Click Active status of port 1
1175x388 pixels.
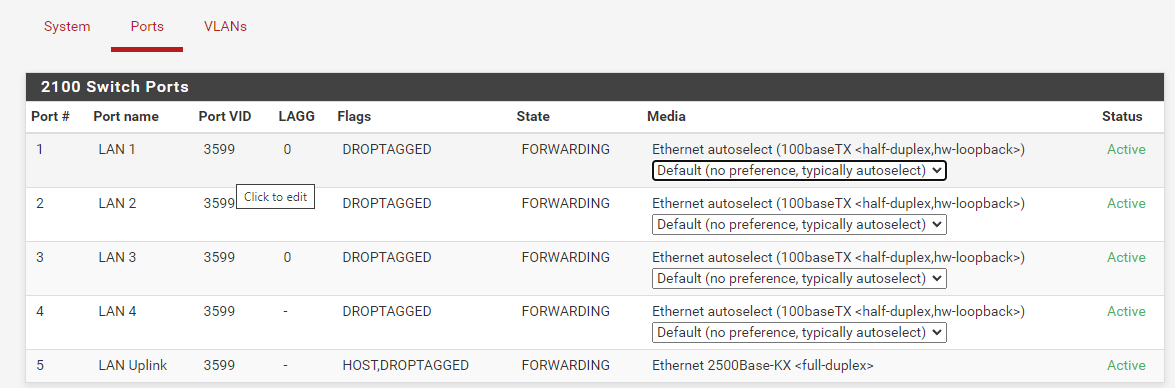click(x=1126, y=150)
